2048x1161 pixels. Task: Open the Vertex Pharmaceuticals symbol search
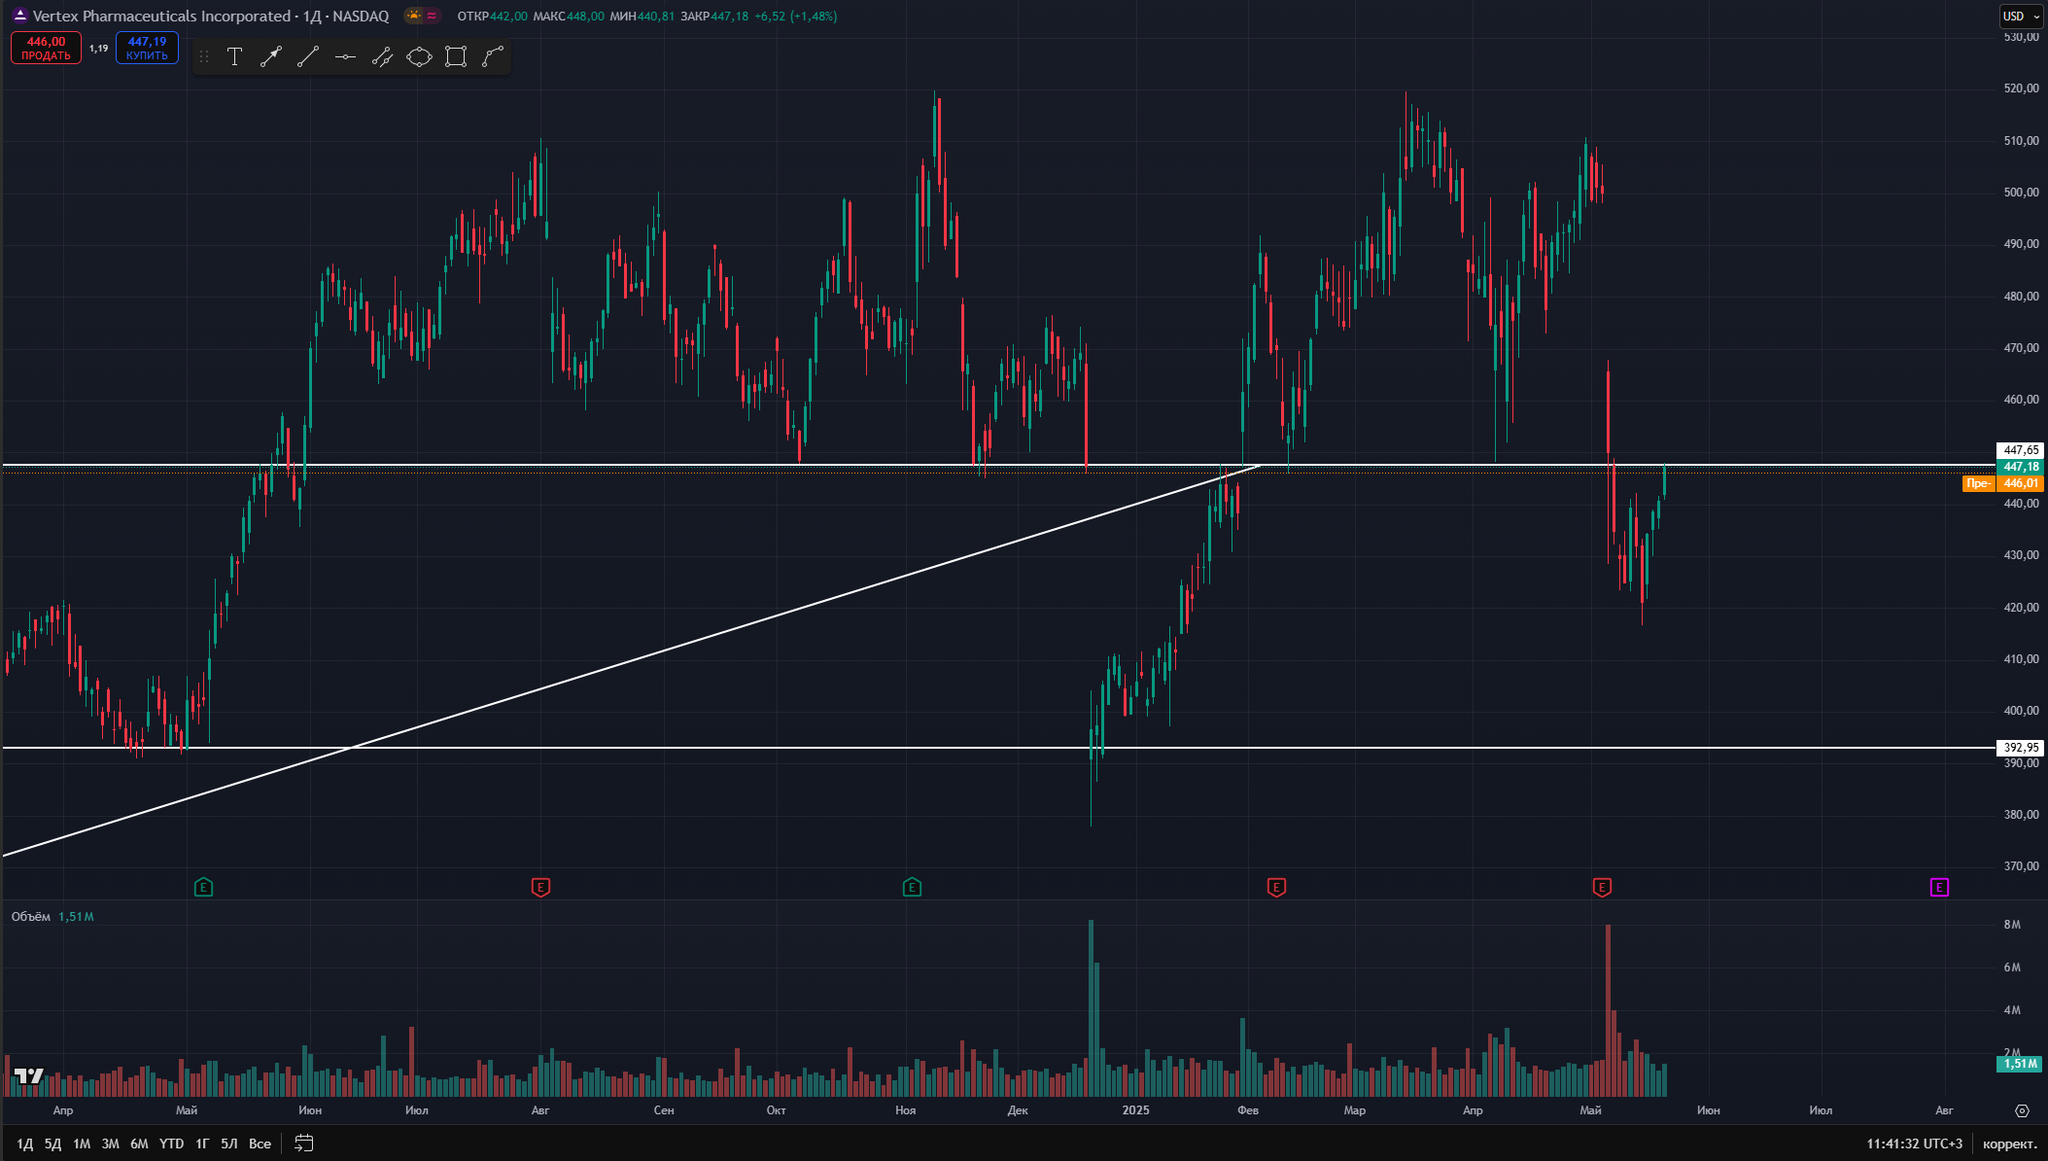pos(161,16)
